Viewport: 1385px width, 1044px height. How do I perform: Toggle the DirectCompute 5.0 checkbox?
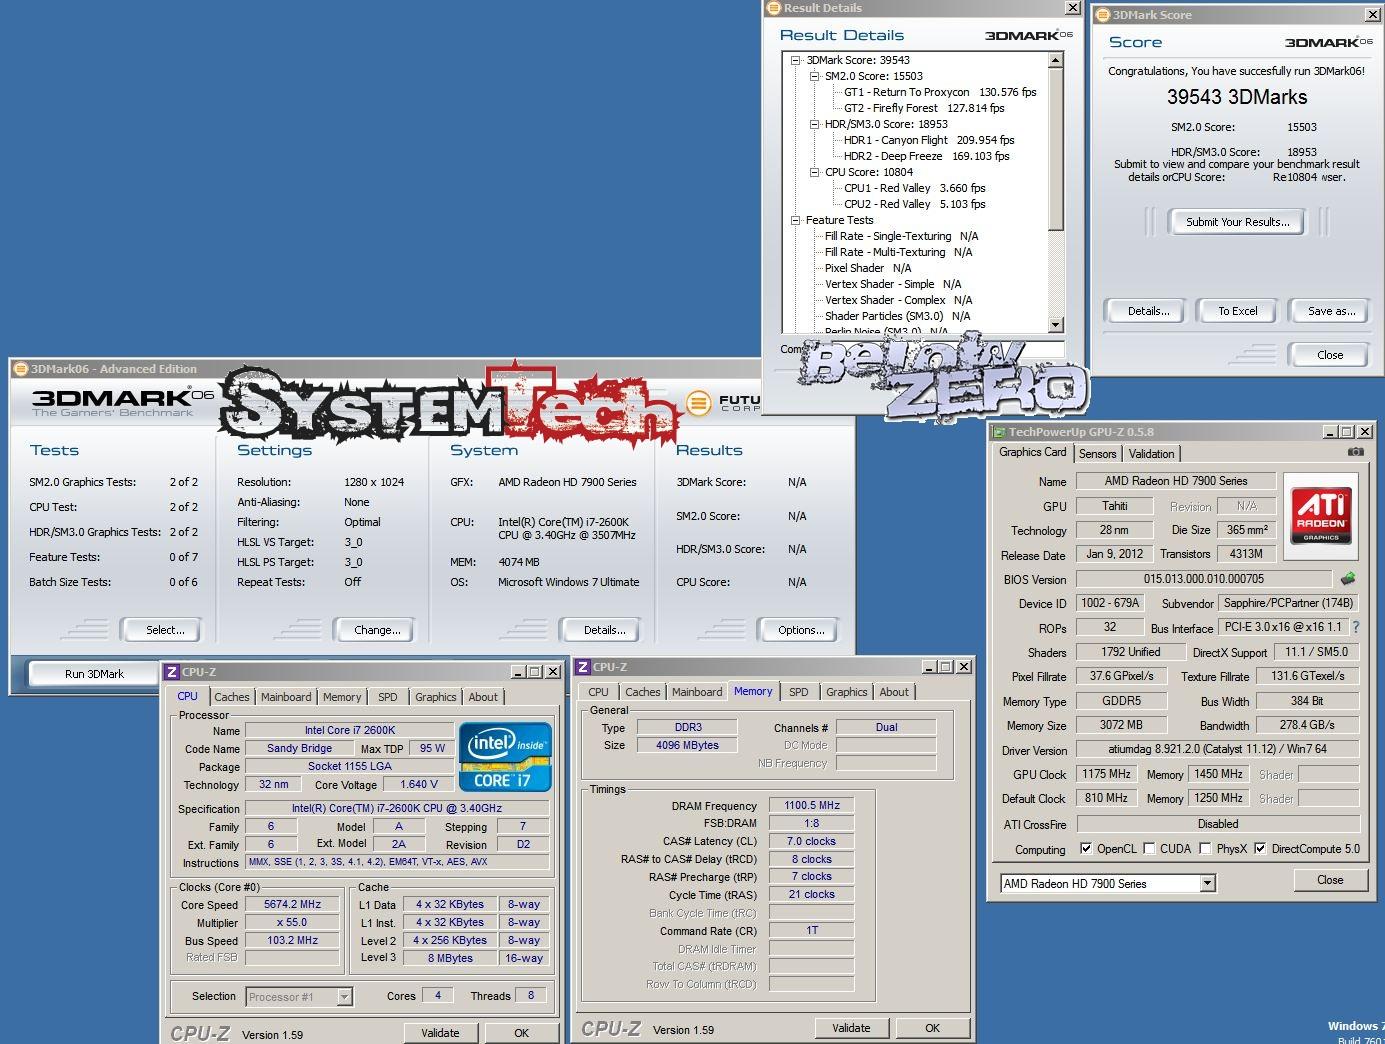tap(1260, 849)
